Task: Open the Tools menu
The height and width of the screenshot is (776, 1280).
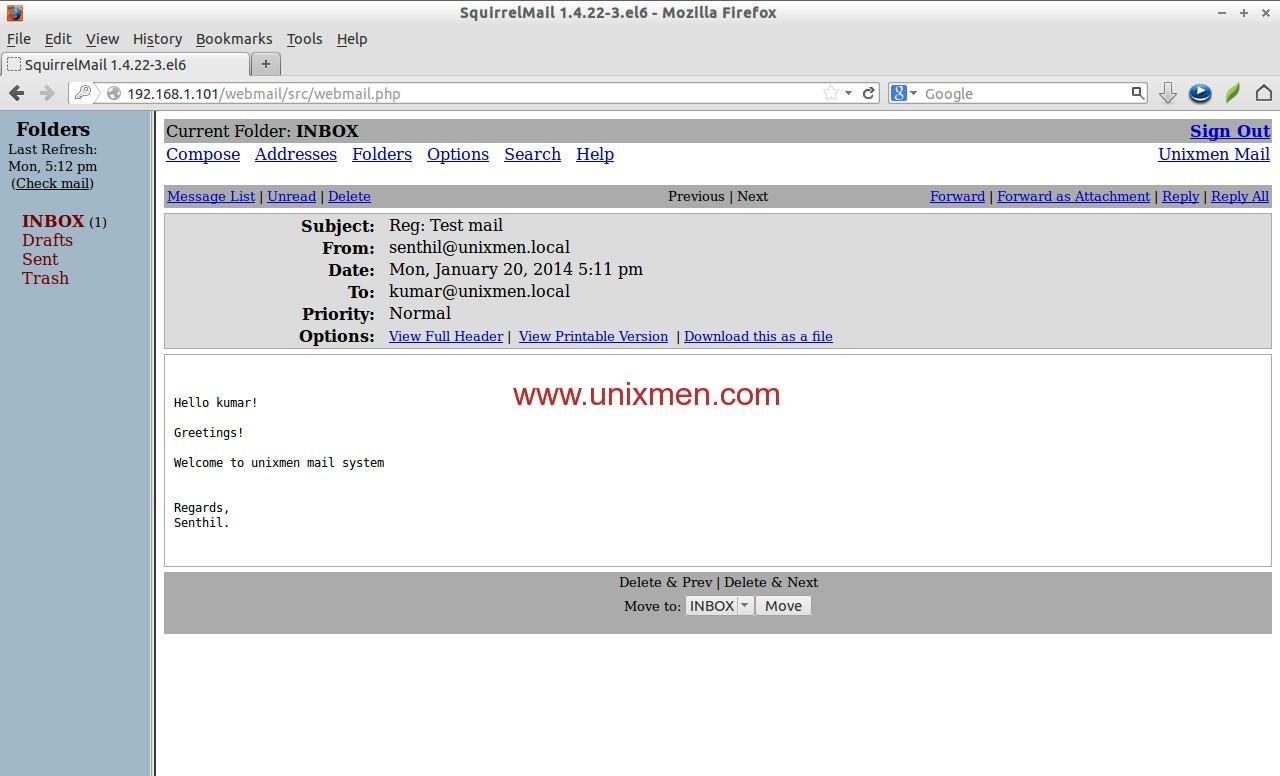Action: (304, 39)
